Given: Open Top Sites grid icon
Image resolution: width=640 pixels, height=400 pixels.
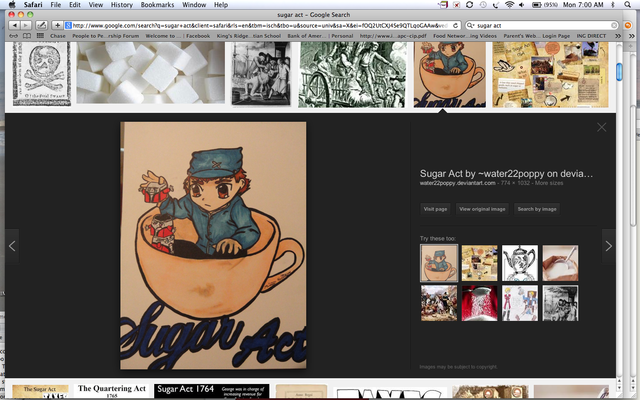Looking at the screenshot, I should (40, 36).
